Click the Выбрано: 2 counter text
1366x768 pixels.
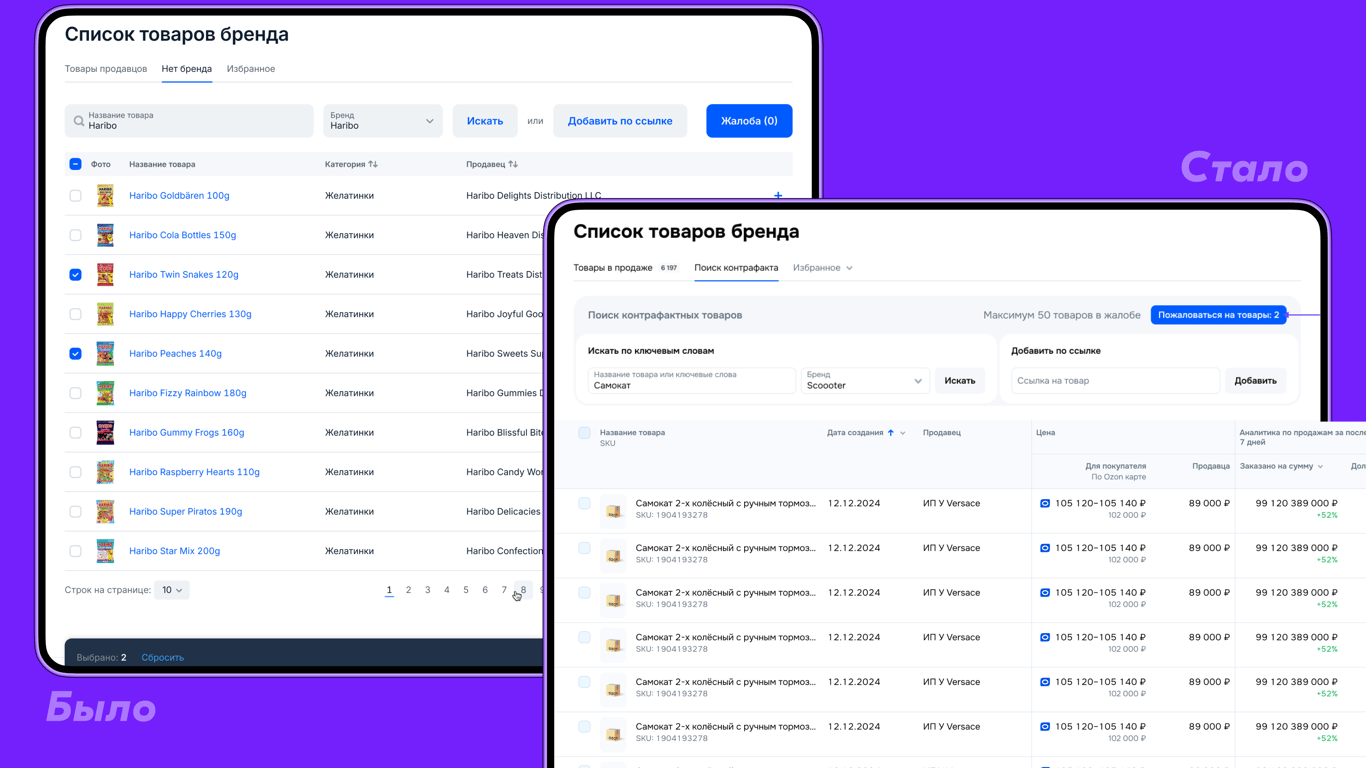pyautogui.click(x=102, y=658)
